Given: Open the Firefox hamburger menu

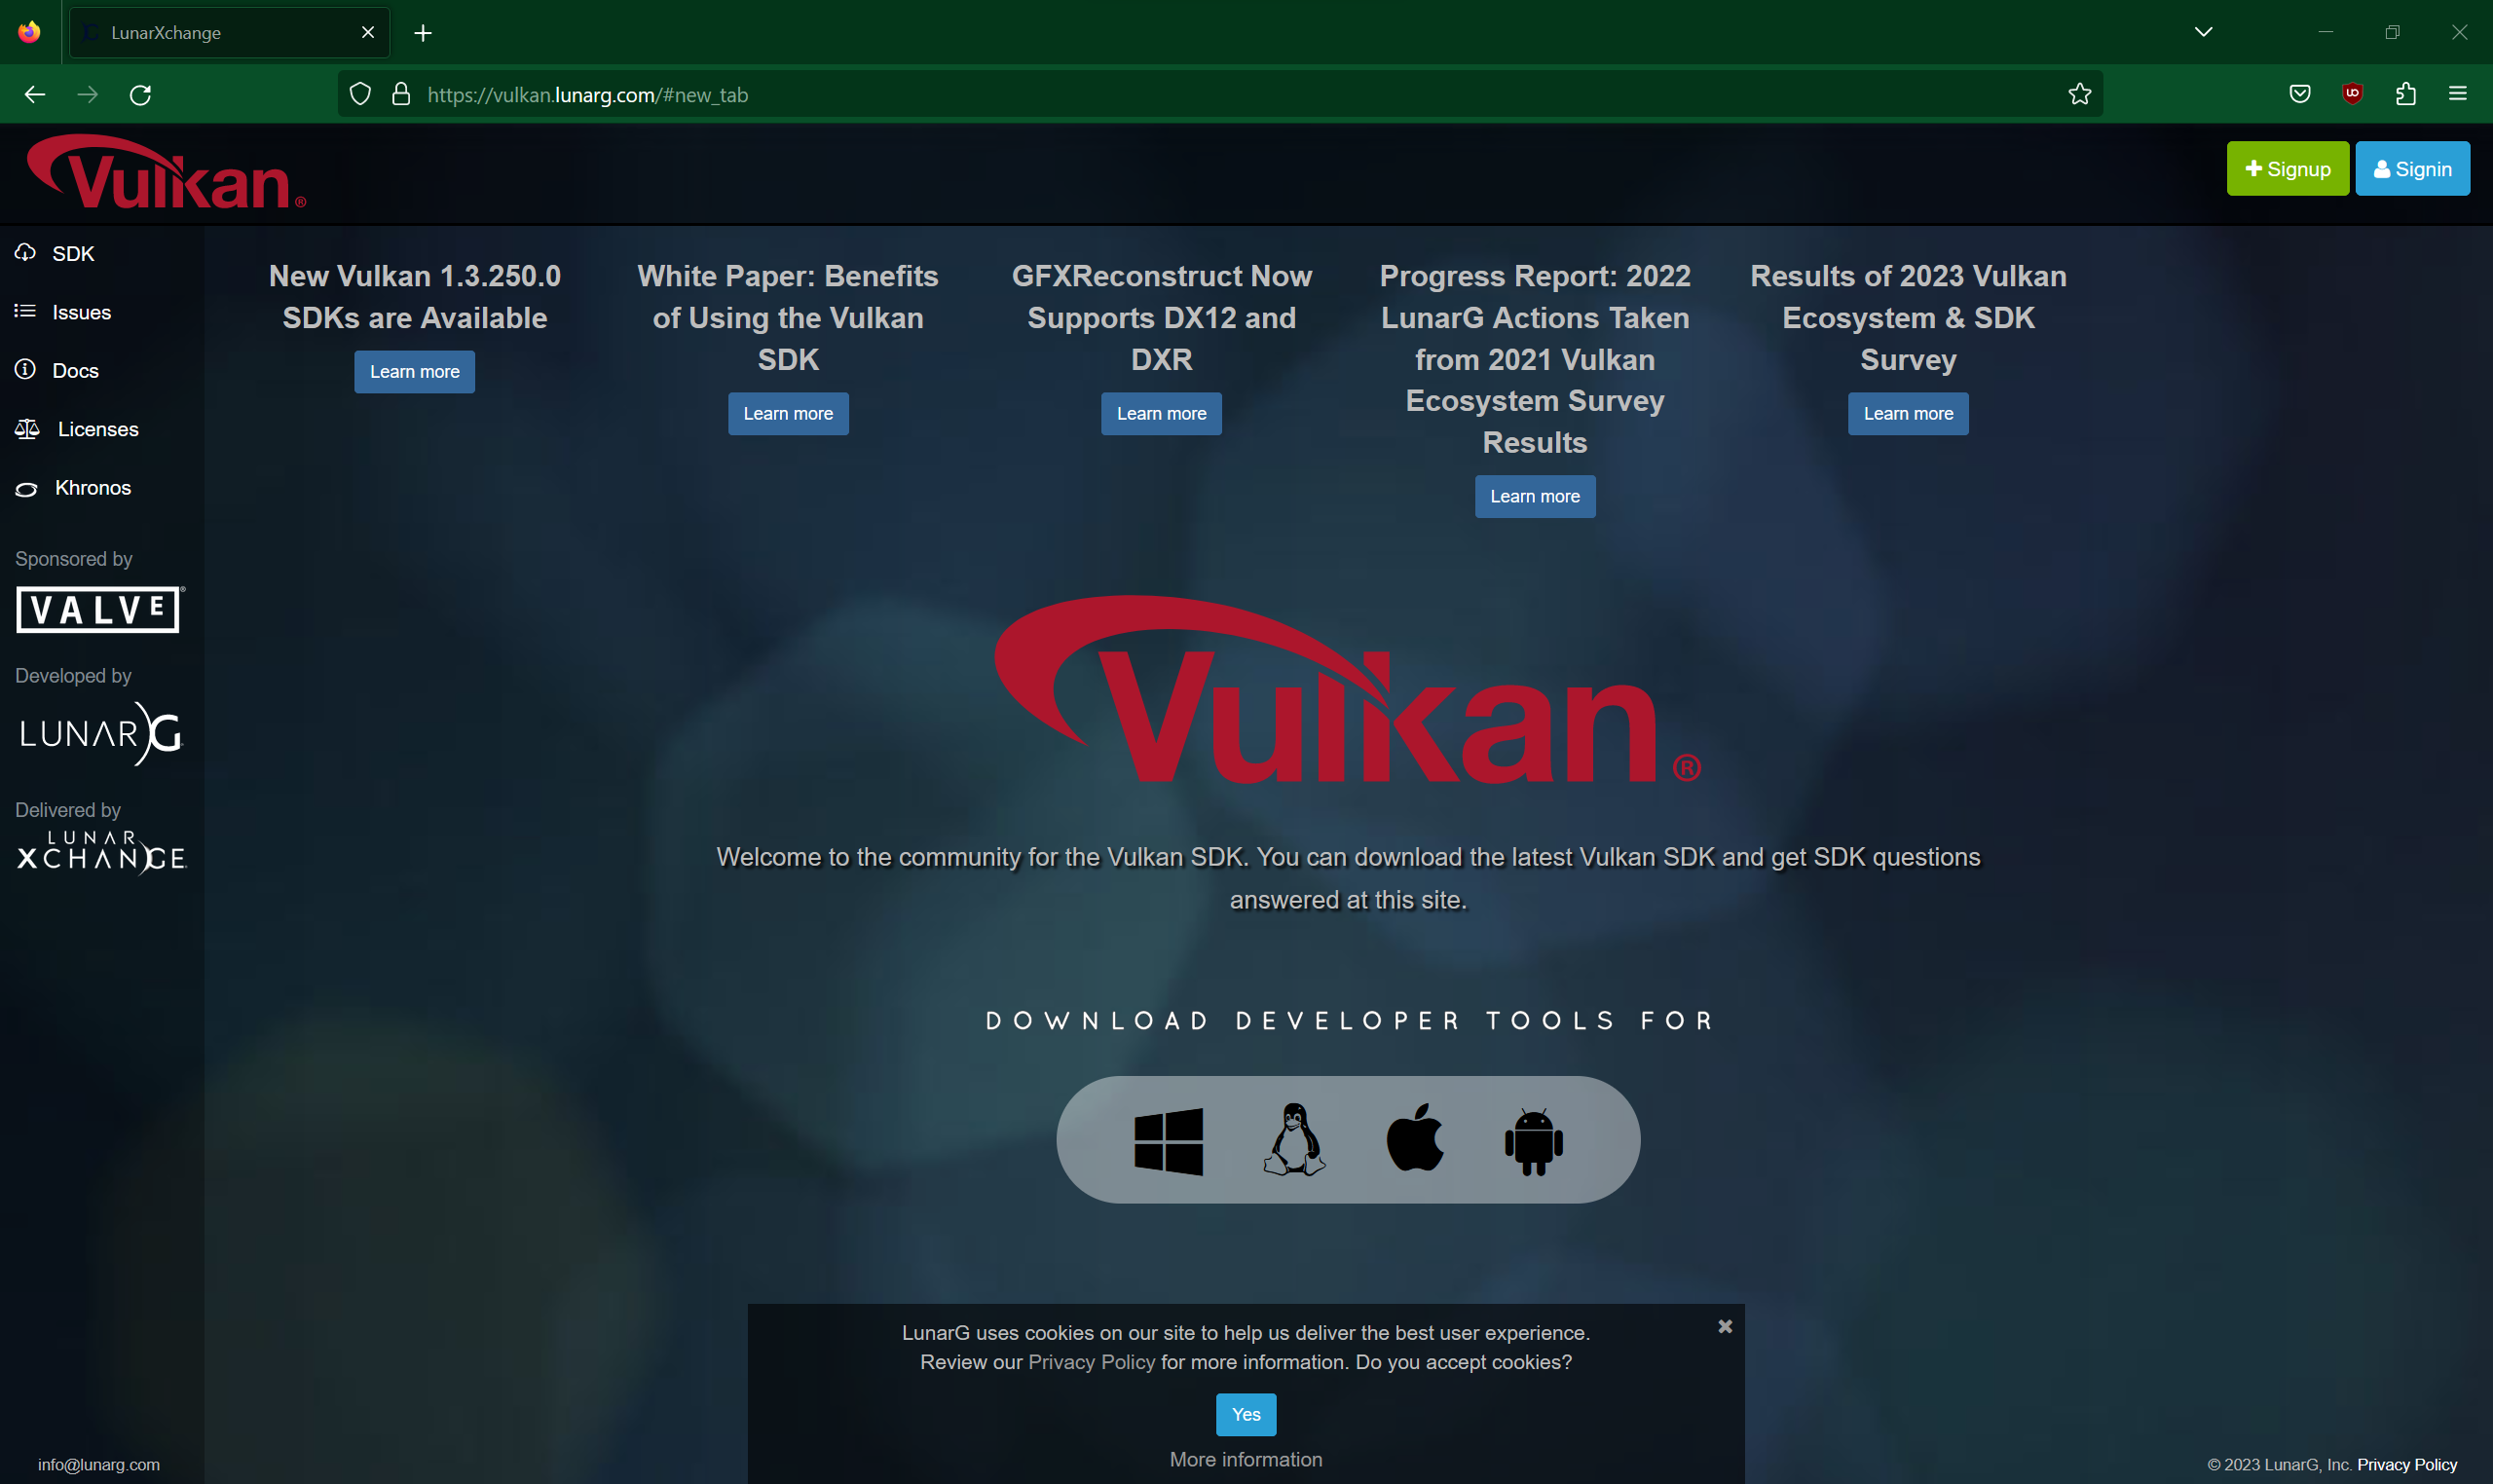Looking at the screenshot, I should click(2459, 94).
